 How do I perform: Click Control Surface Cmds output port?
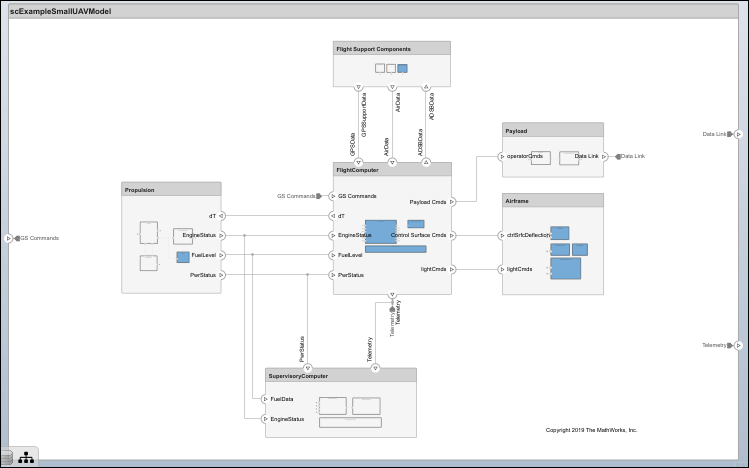451,235
